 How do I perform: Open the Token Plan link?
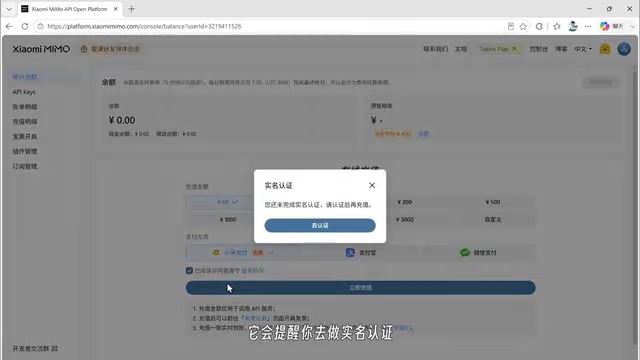(498, 49)
